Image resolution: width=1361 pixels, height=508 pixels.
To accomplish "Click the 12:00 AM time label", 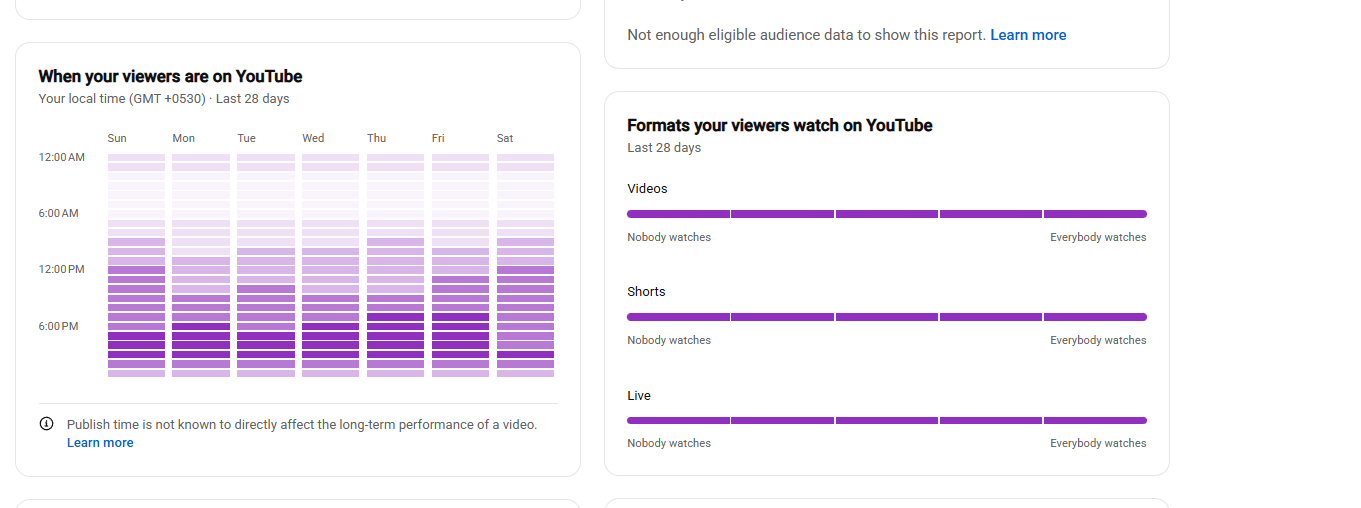I will 62,157.
